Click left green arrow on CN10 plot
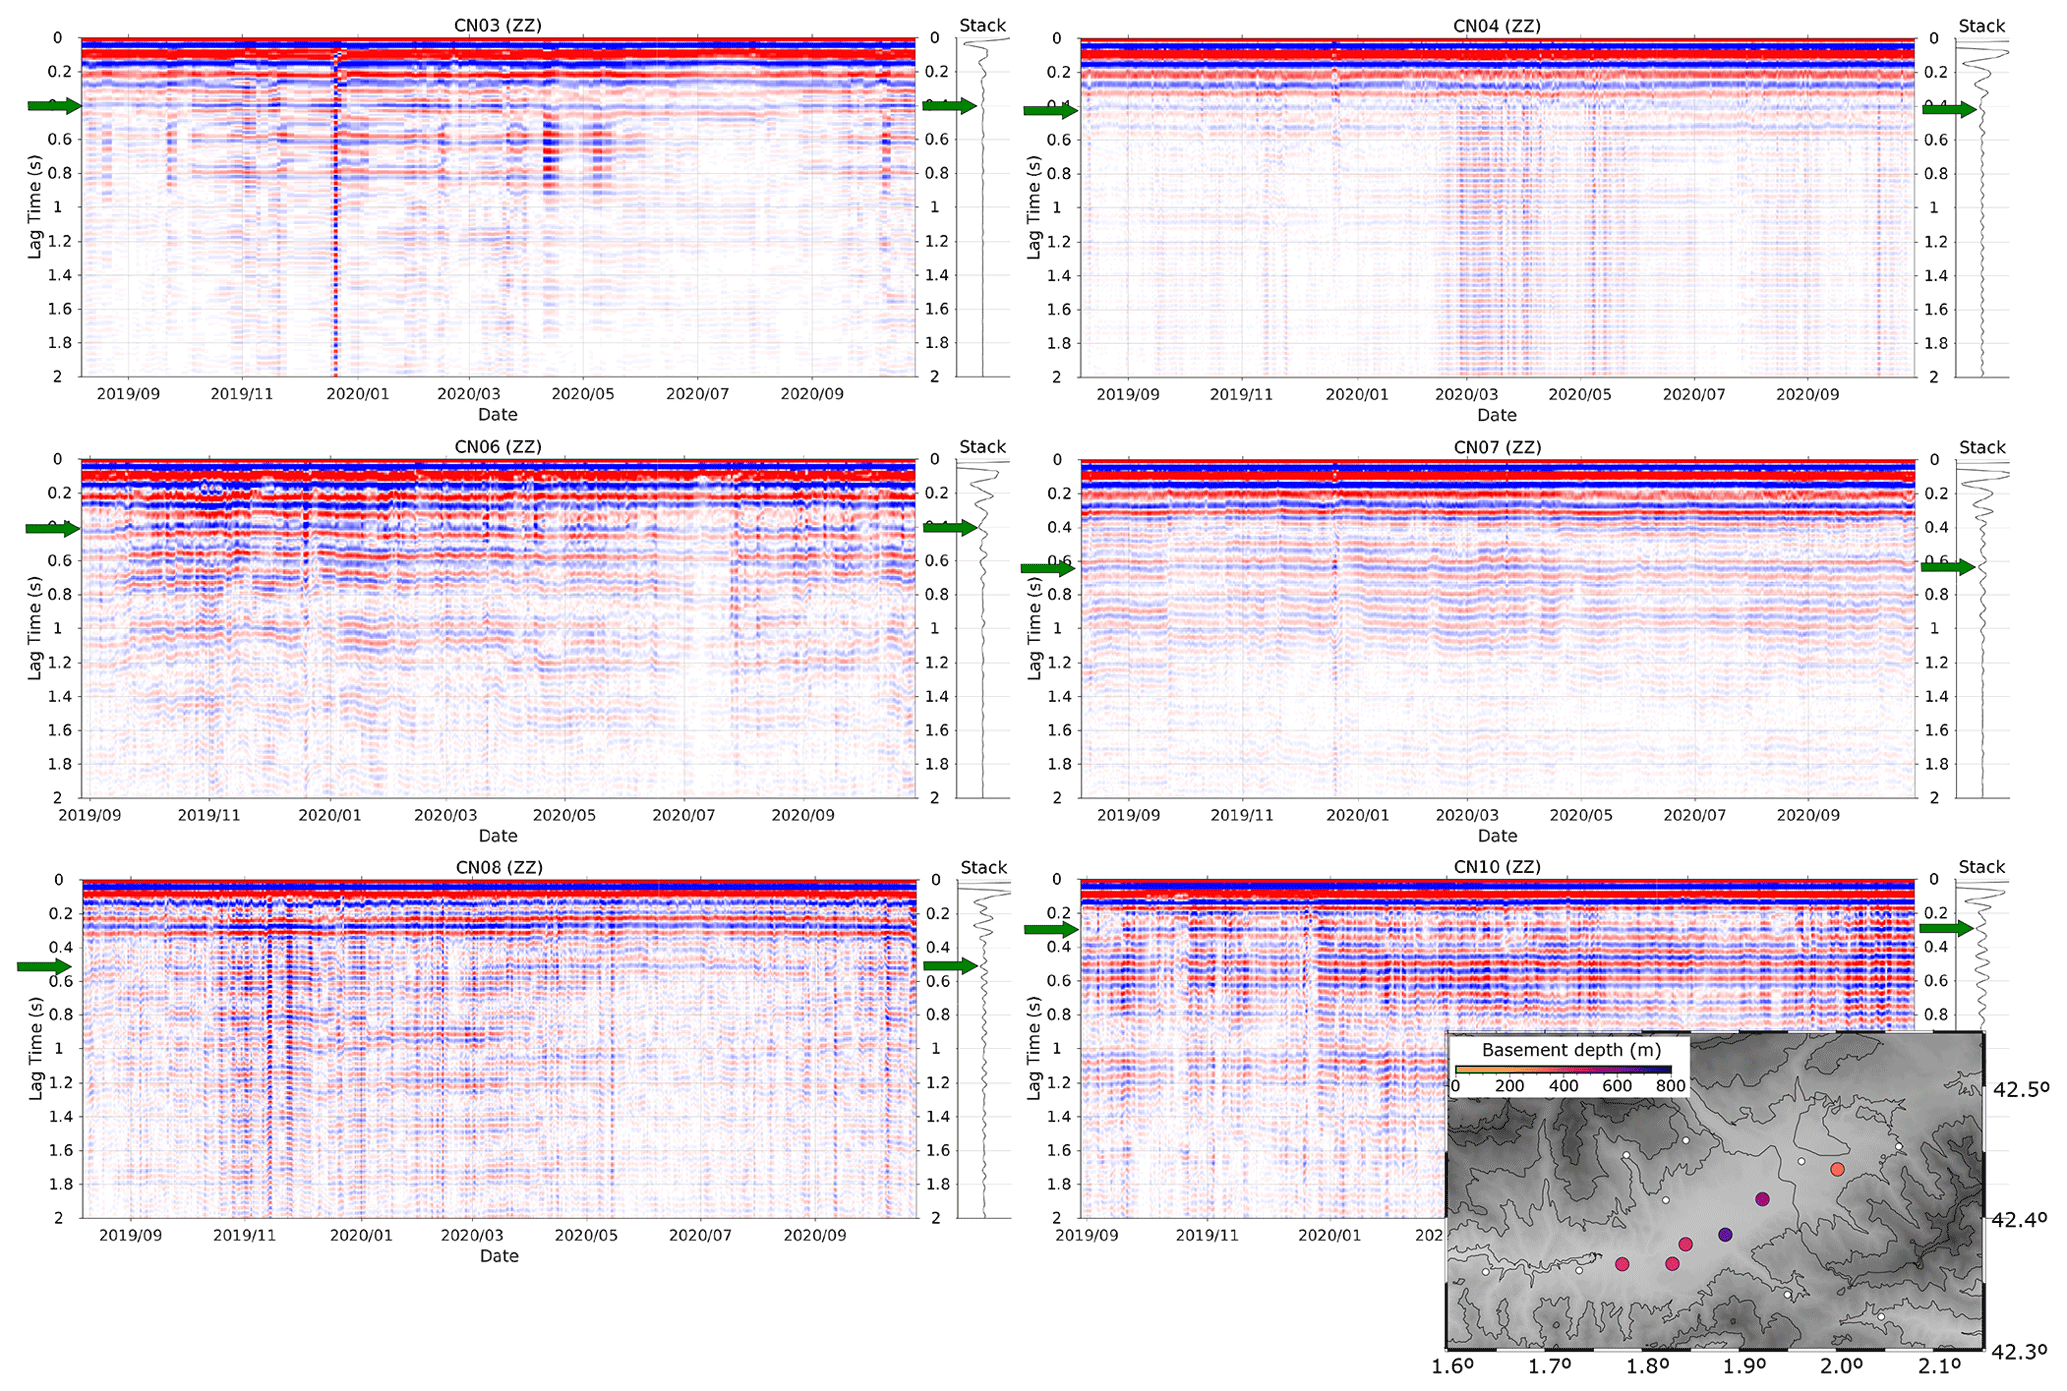The image size is (2067, 1391). [1050, 930]
